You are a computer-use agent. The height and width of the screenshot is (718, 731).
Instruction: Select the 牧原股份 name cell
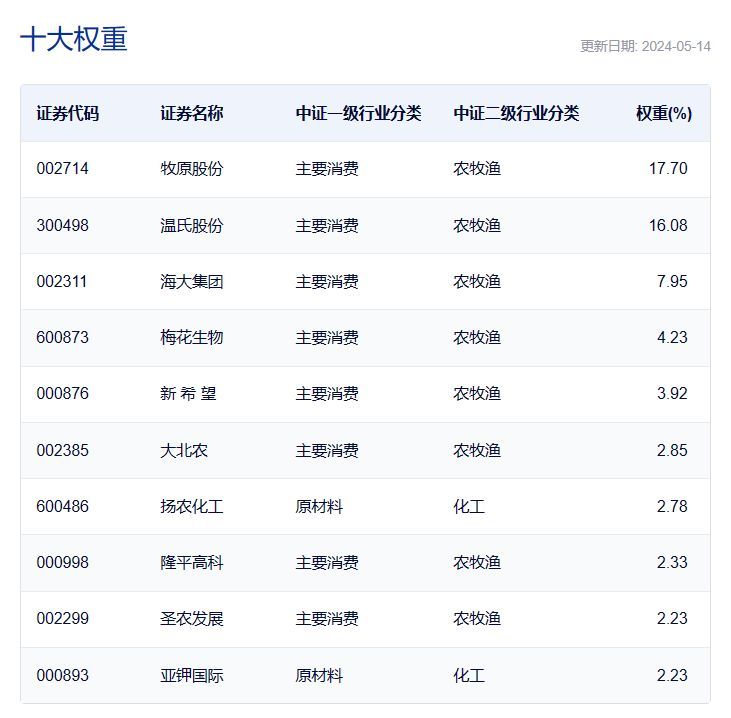192,168
